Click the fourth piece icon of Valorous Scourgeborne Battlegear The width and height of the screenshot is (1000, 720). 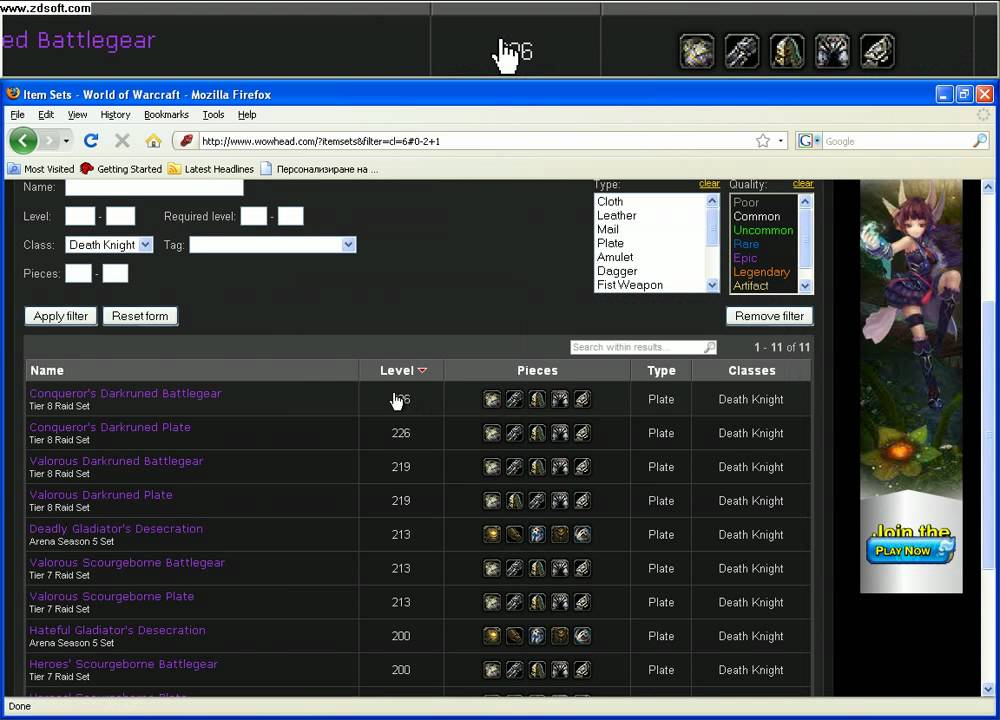click(560, 568)
